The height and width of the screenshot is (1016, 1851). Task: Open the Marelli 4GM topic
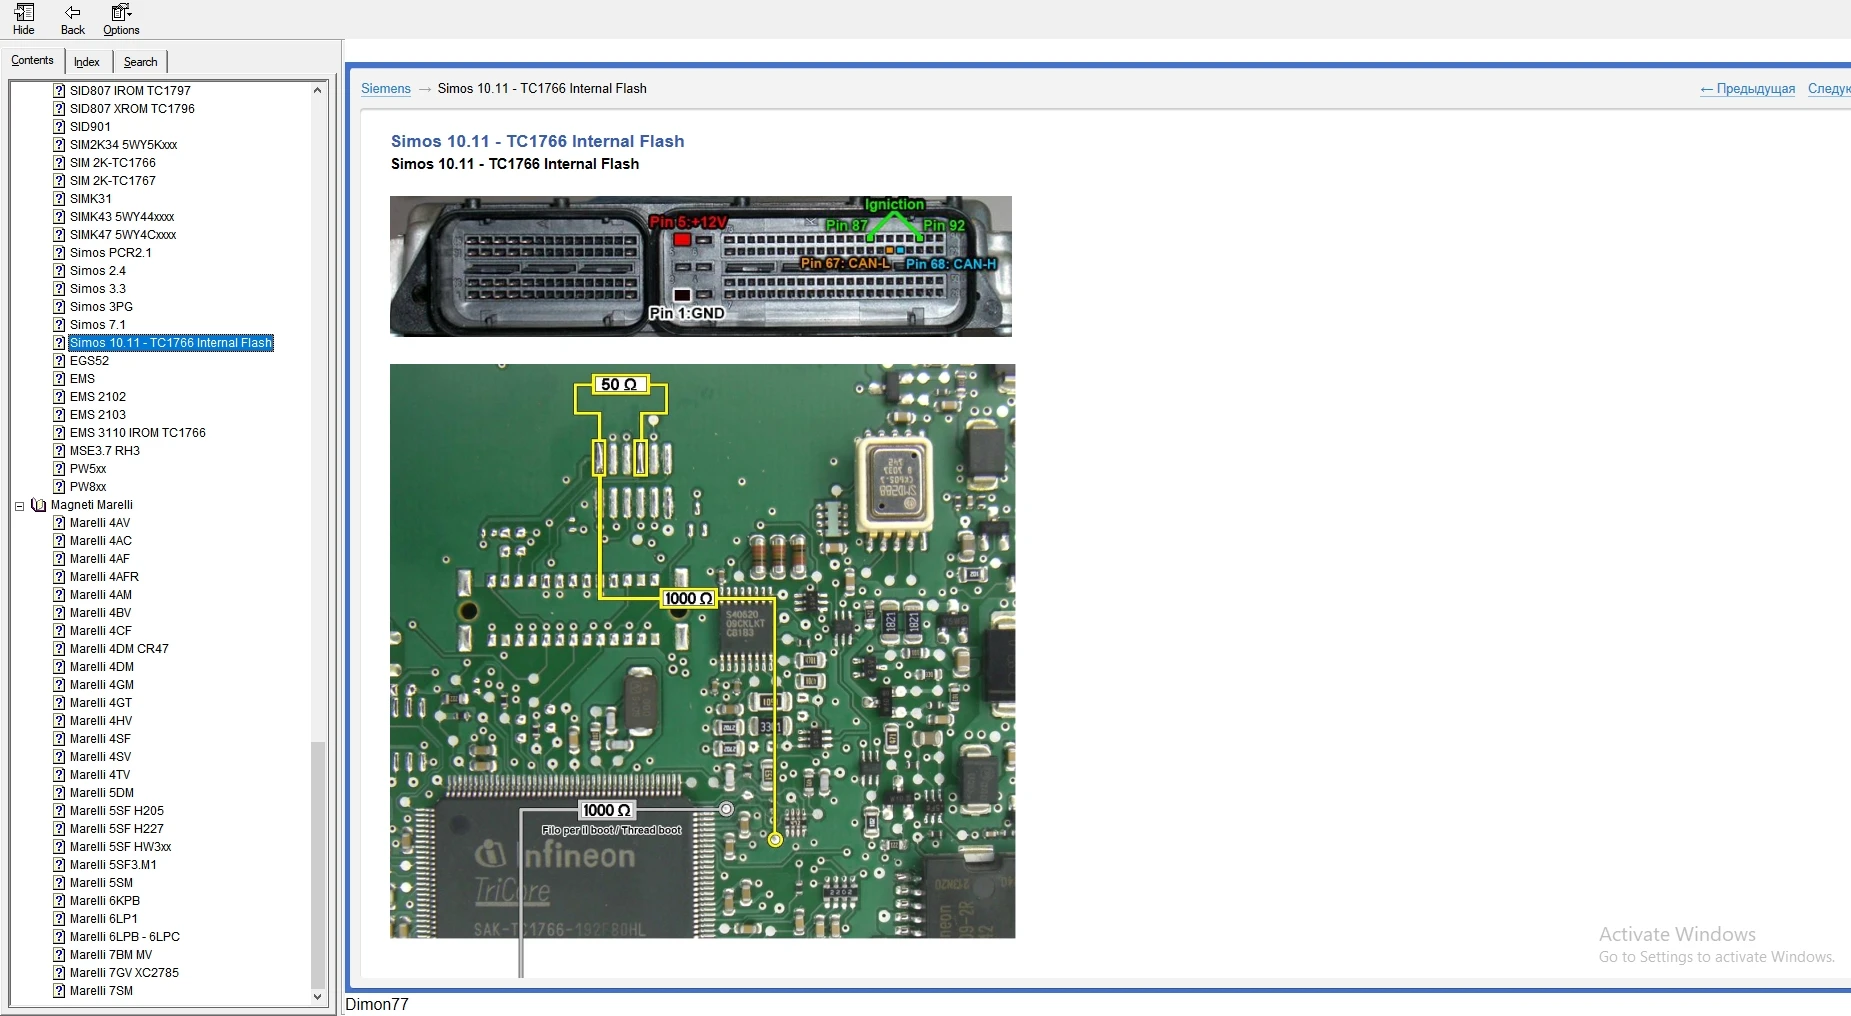pos(102,685)
